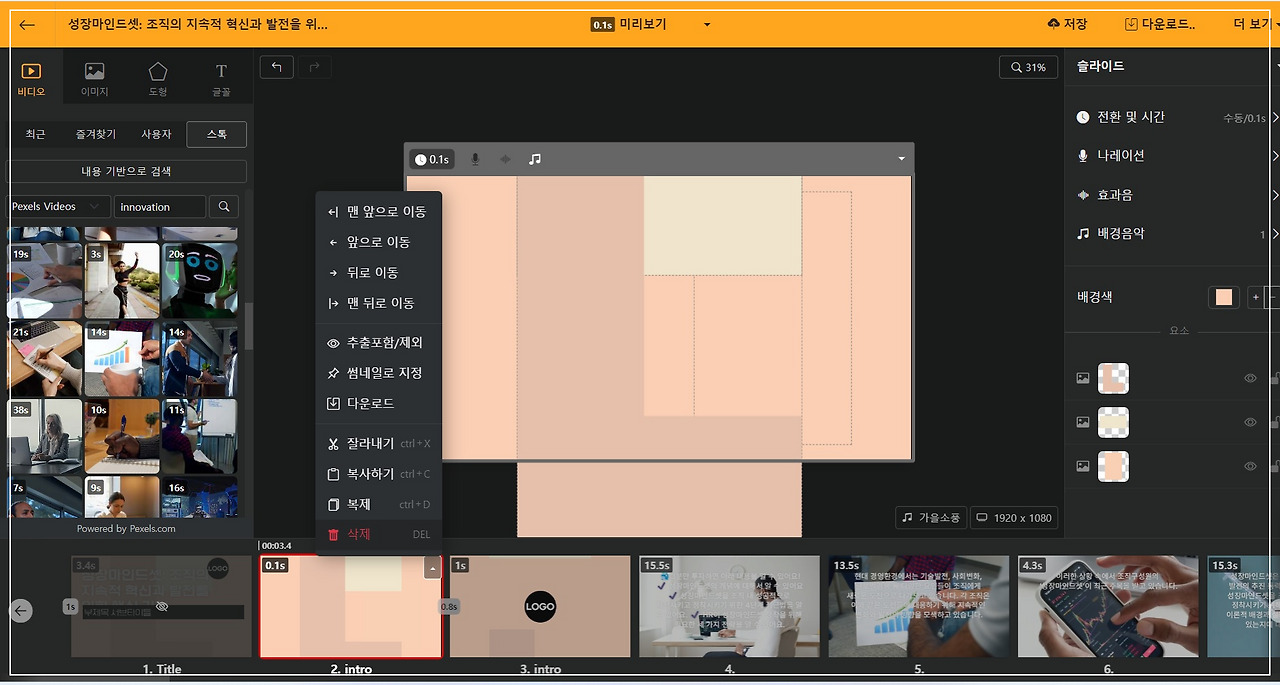The width and height of the screenshot is (1280, 685).
Task: Select the 10s writing hand video
Action: (122, 437)
